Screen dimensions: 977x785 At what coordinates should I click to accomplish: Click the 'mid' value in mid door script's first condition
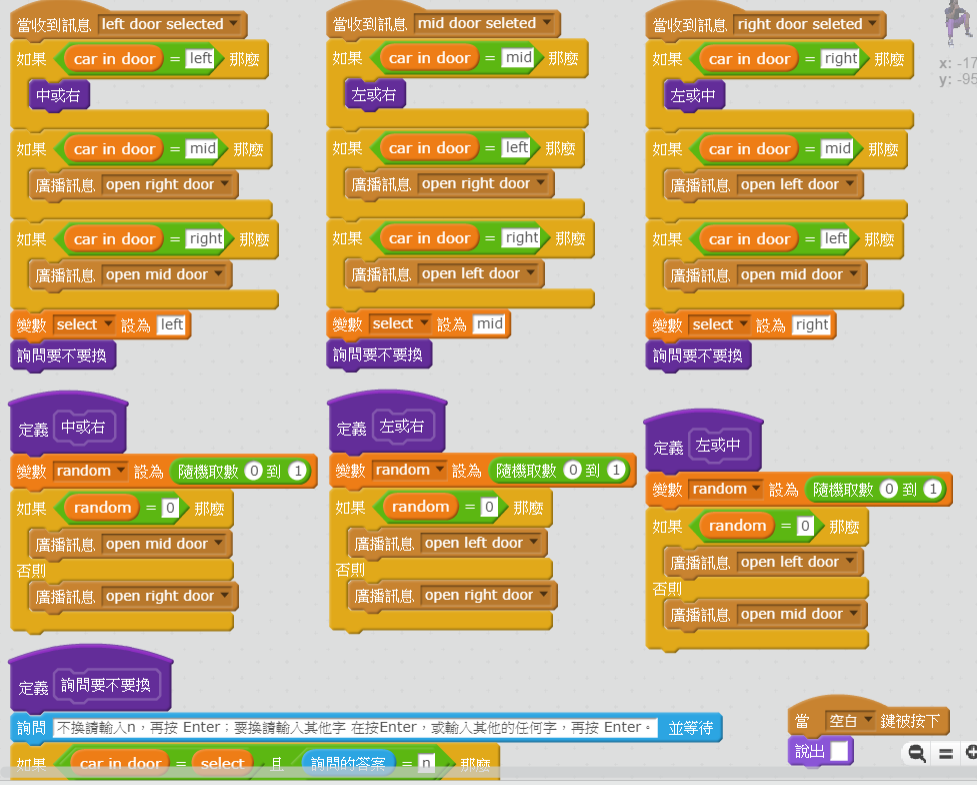(x=518, y=58)
